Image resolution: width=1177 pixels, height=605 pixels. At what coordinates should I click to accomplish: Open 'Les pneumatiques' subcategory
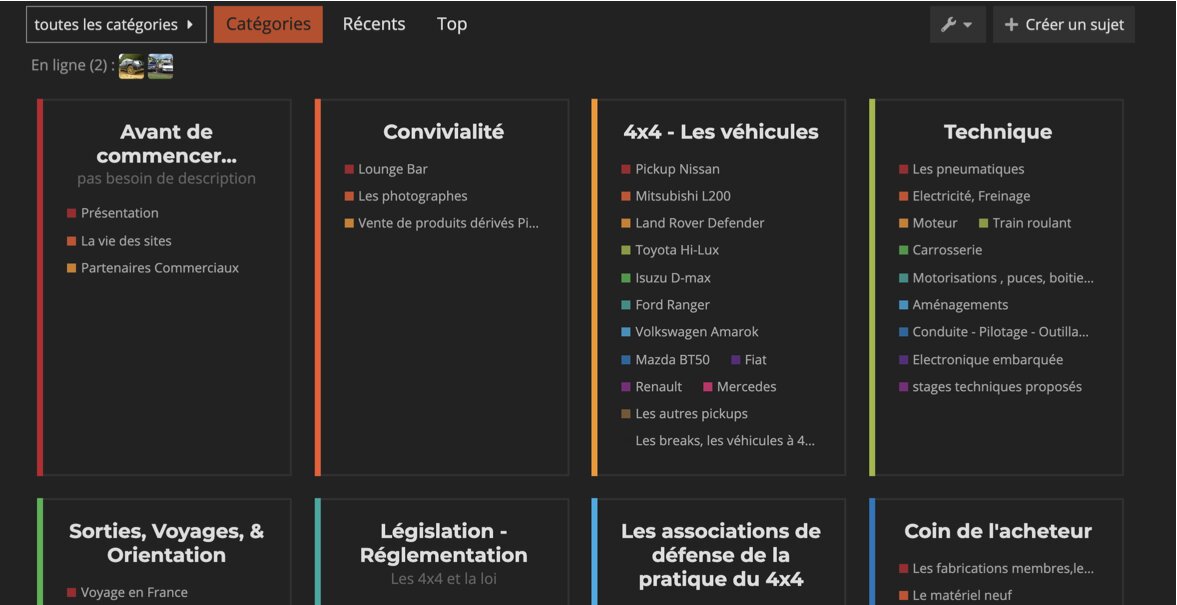962,170
